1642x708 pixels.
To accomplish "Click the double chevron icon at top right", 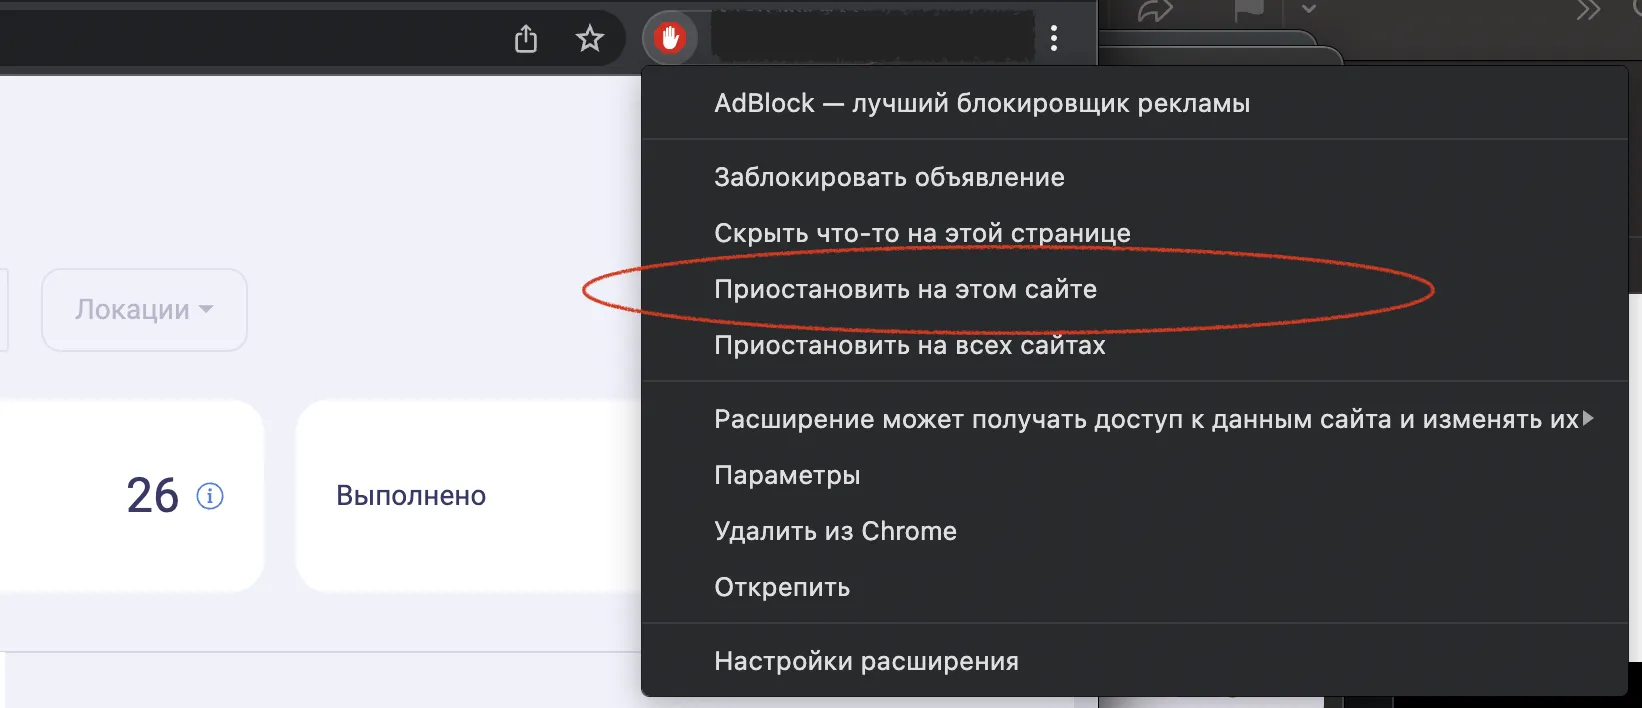I will [1588, 11].
